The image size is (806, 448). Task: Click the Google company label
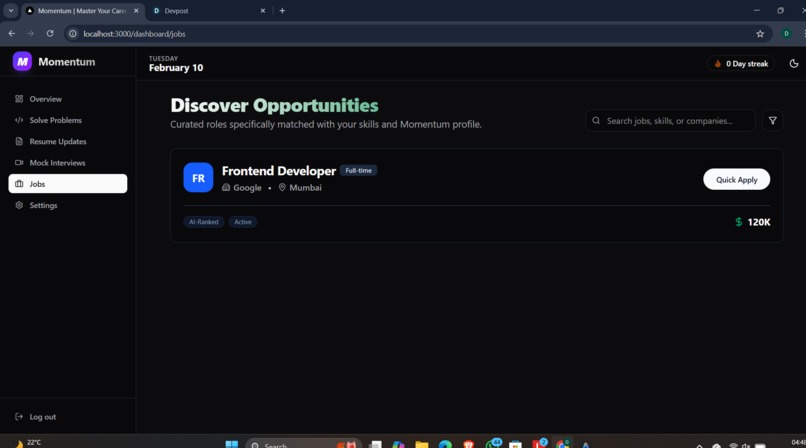tap(247, 188)
